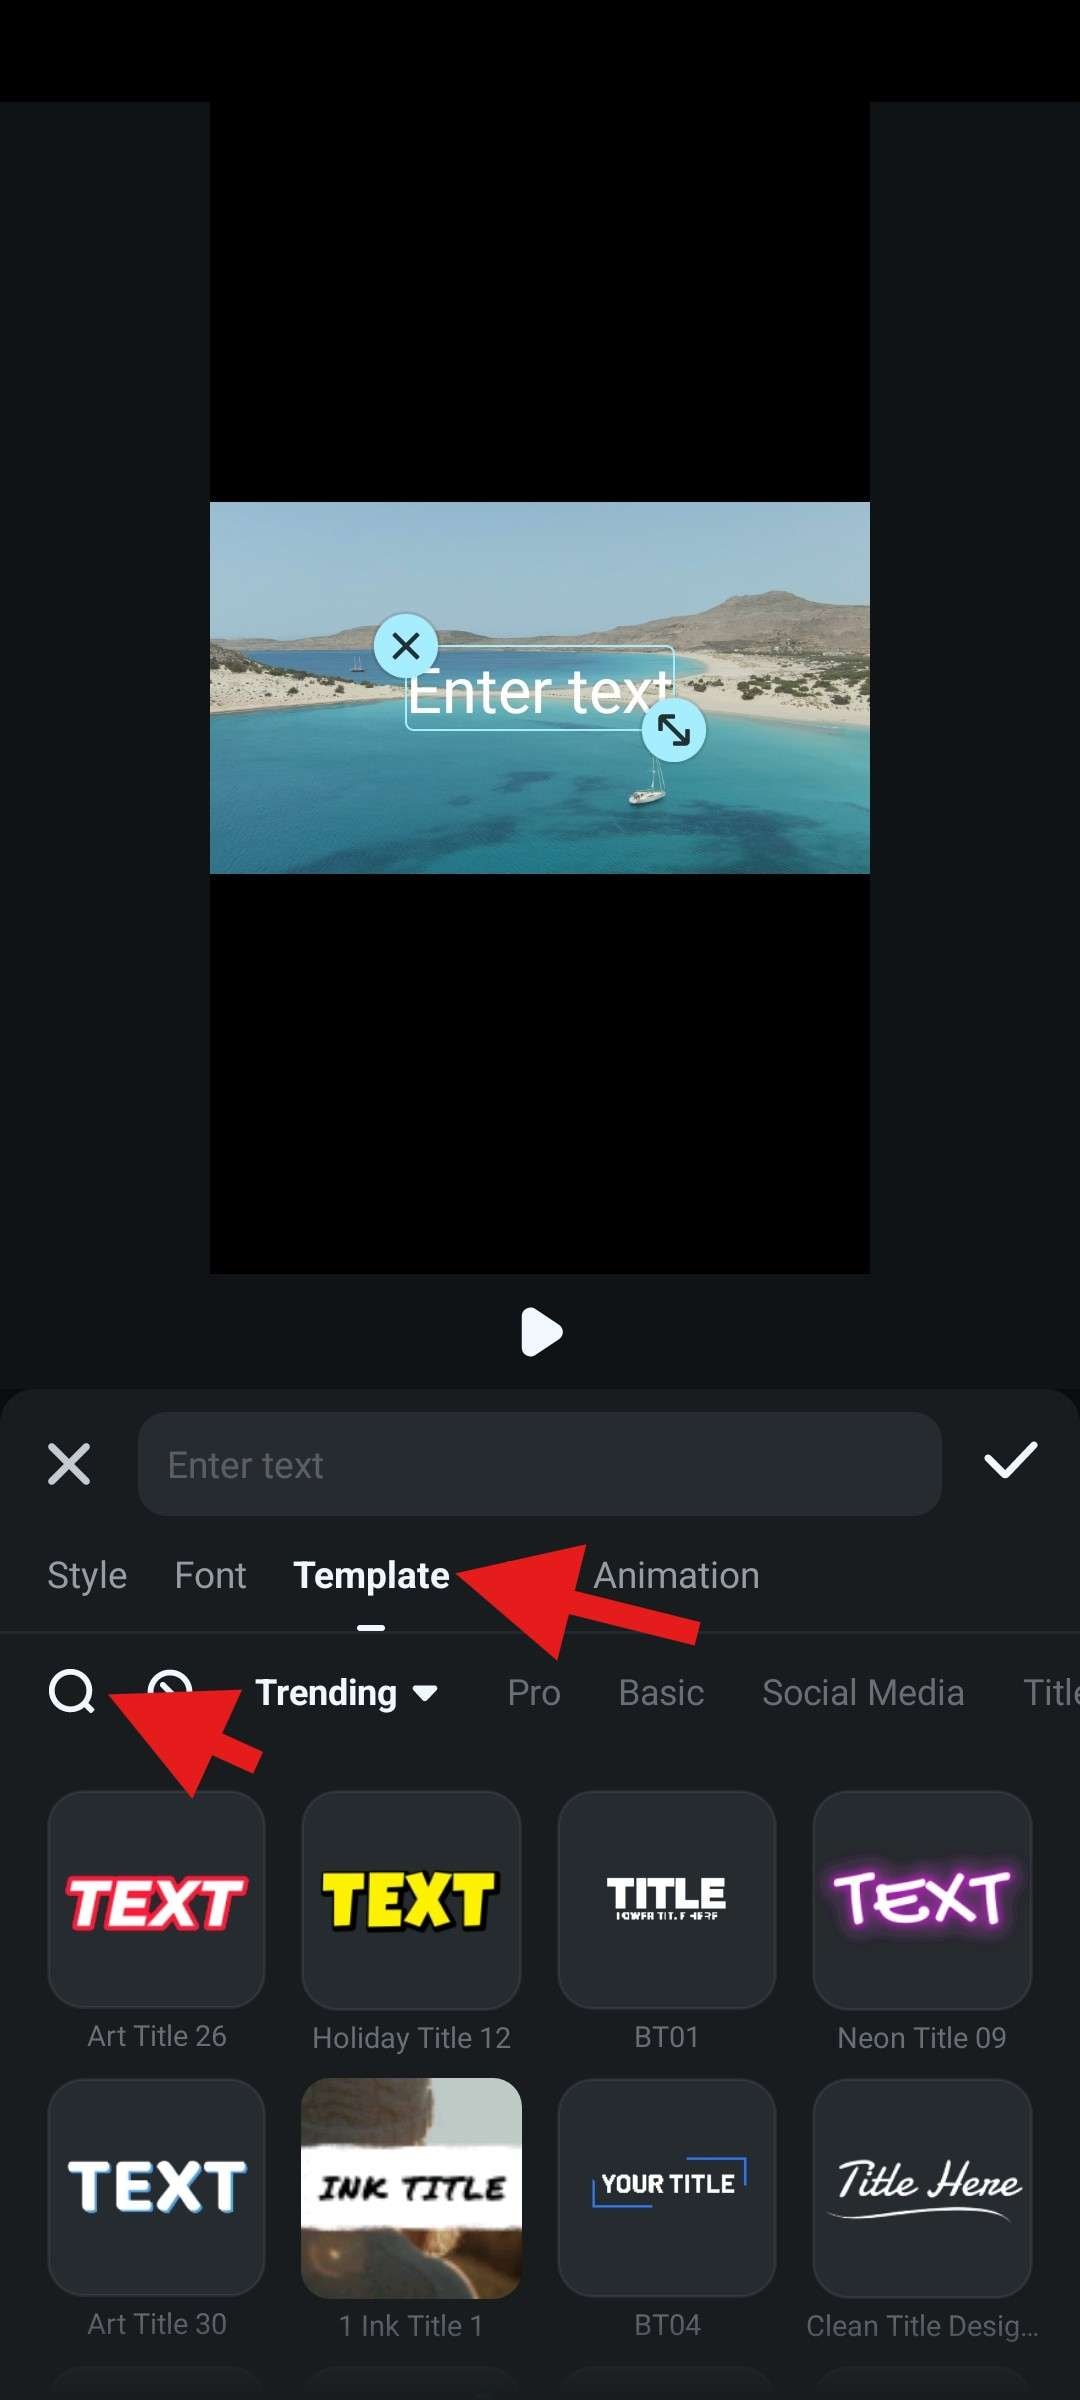Select the no-template (none) icon
Viewport: 1080px width, 2400px height.
pyautogui.click(x=170, y=1690)
